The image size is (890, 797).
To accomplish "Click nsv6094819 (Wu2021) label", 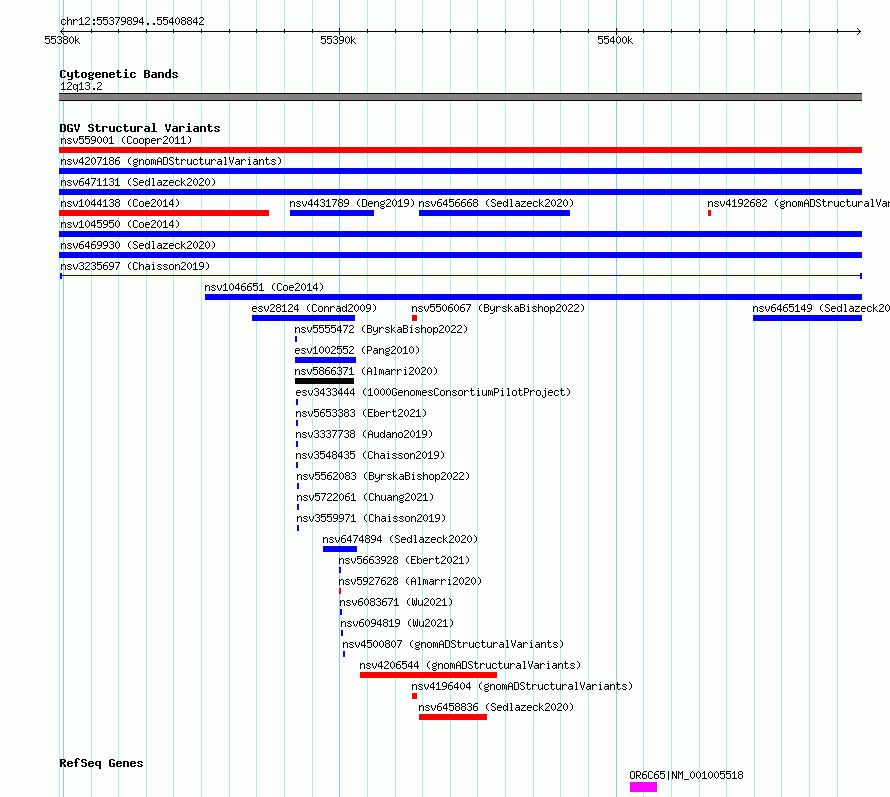I will tap(397, 623).
